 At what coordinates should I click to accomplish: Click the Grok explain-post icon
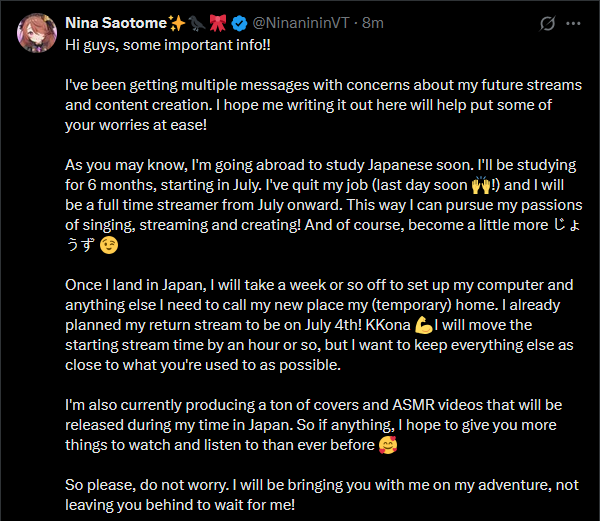tap(547, 23)
